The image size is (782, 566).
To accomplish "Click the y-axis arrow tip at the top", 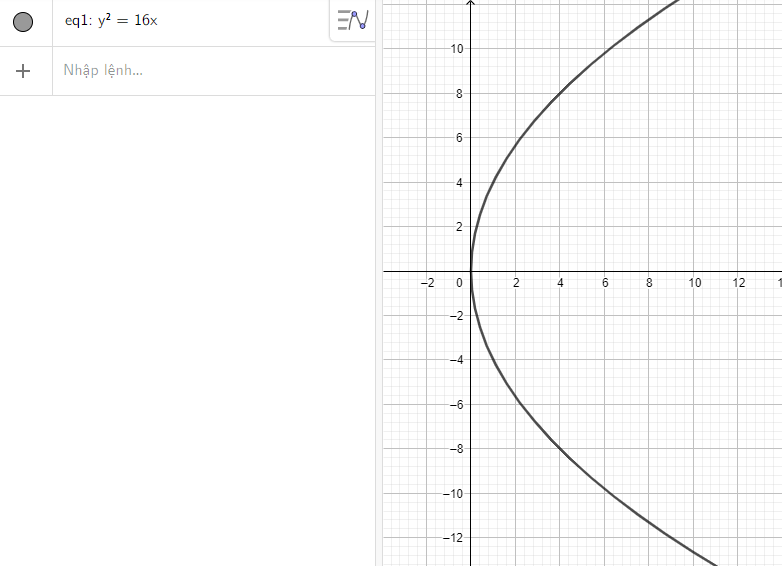I will point(471,4).
